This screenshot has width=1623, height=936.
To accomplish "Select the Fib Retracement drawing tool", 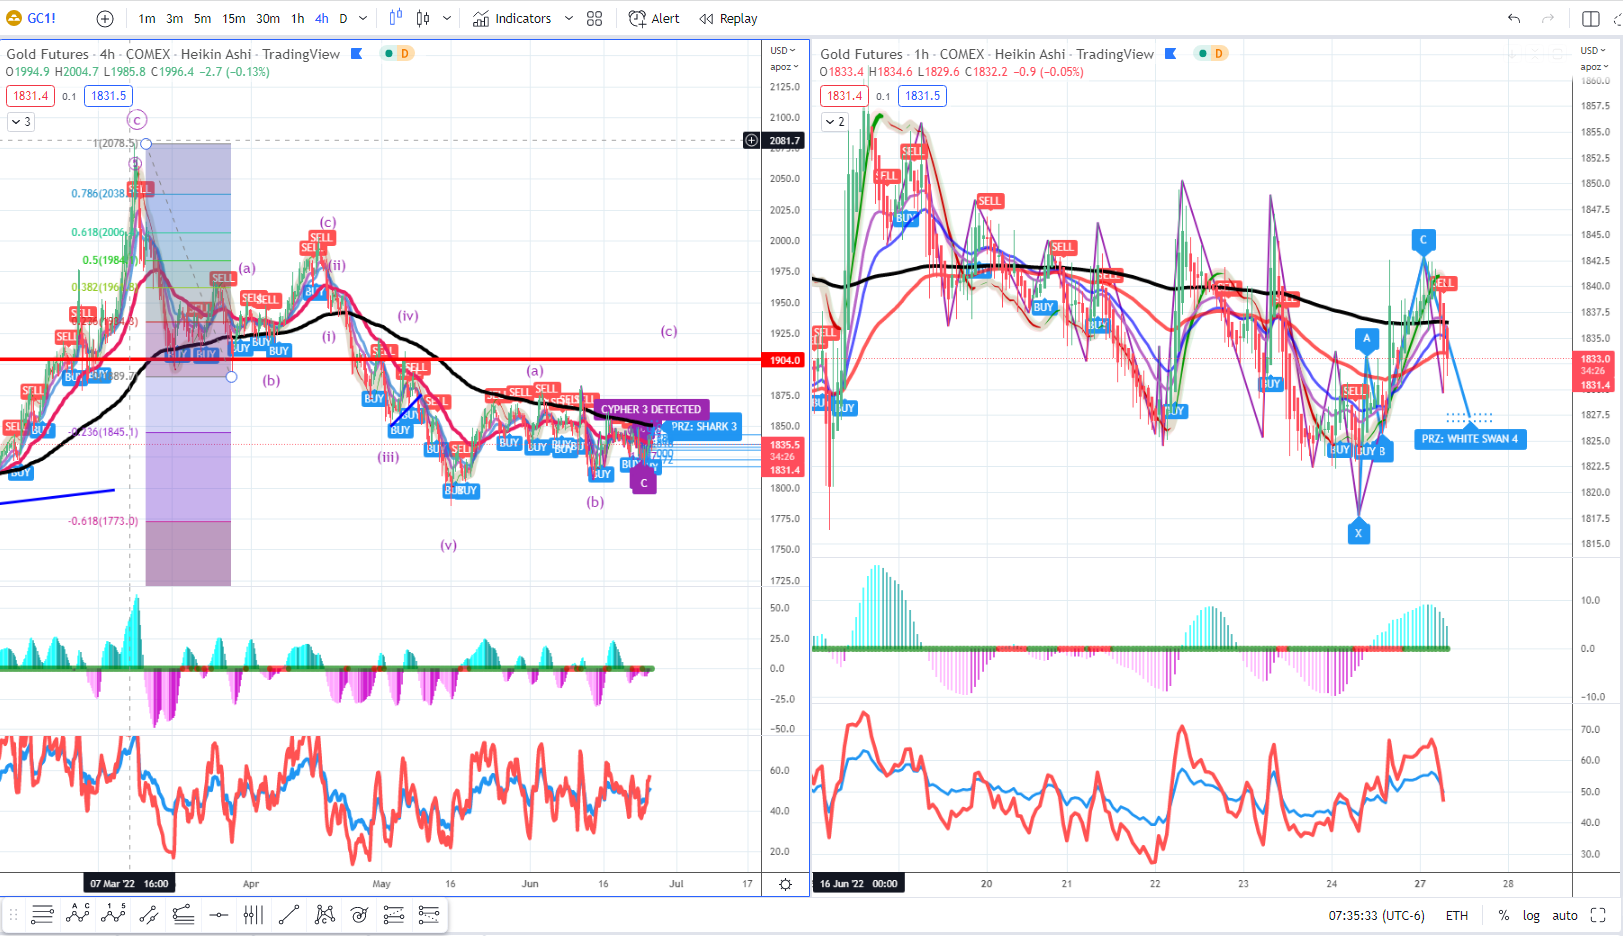I will click(x=42, y=914).
